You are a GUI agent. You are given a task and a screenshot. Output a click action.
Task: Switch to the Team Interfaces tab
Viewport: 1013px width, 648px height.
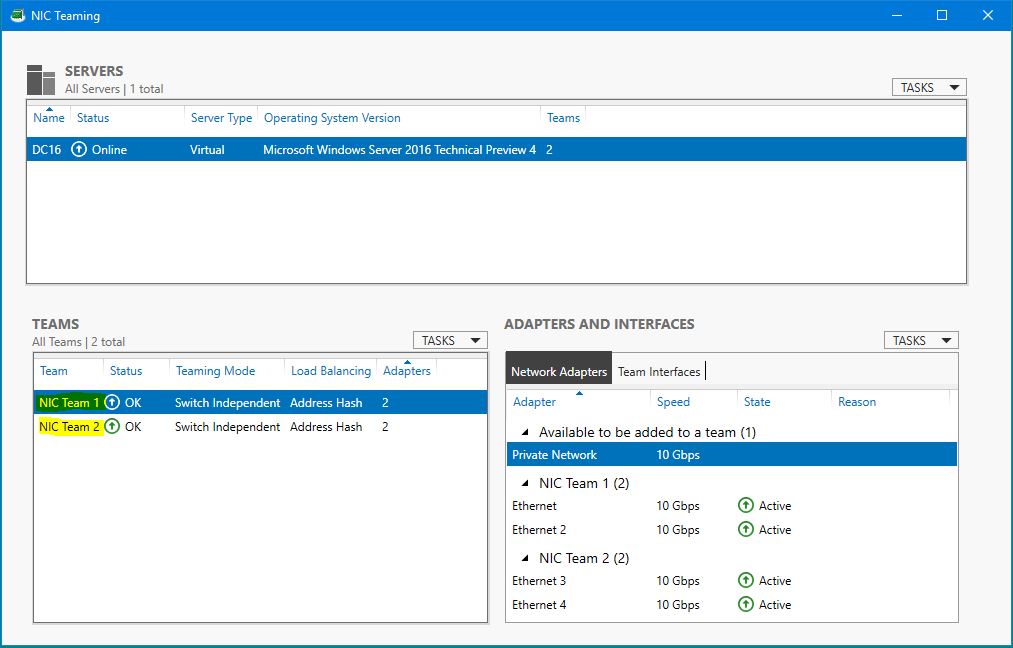(659, 371)
